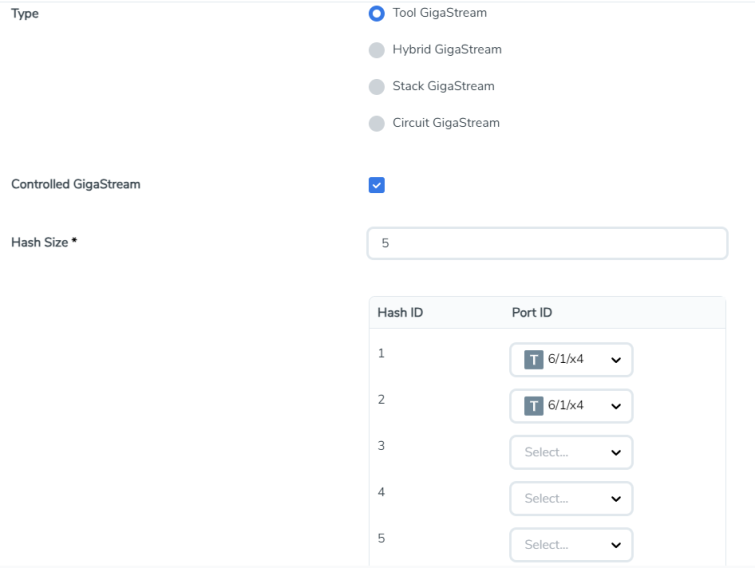This screenshot has height=568, width=755.
Task: Open the 6/1/x4 port value for Hash ID 2
Action: pos(566,406)
